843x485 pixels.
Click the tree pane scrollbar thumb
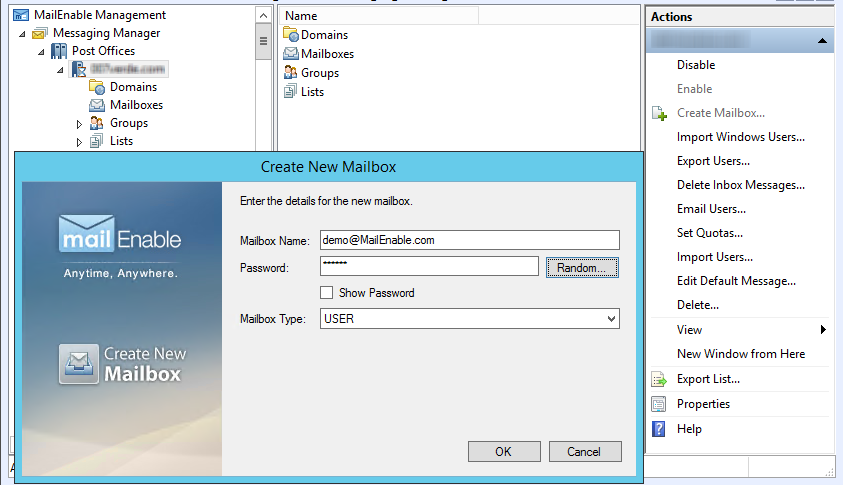point(263,41)
